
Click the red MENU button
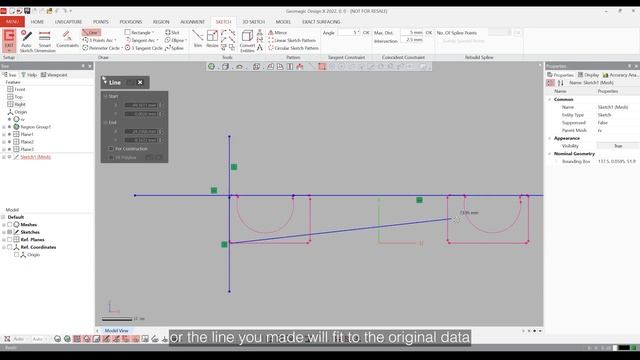pyautogui.click(x=12, y=22)
